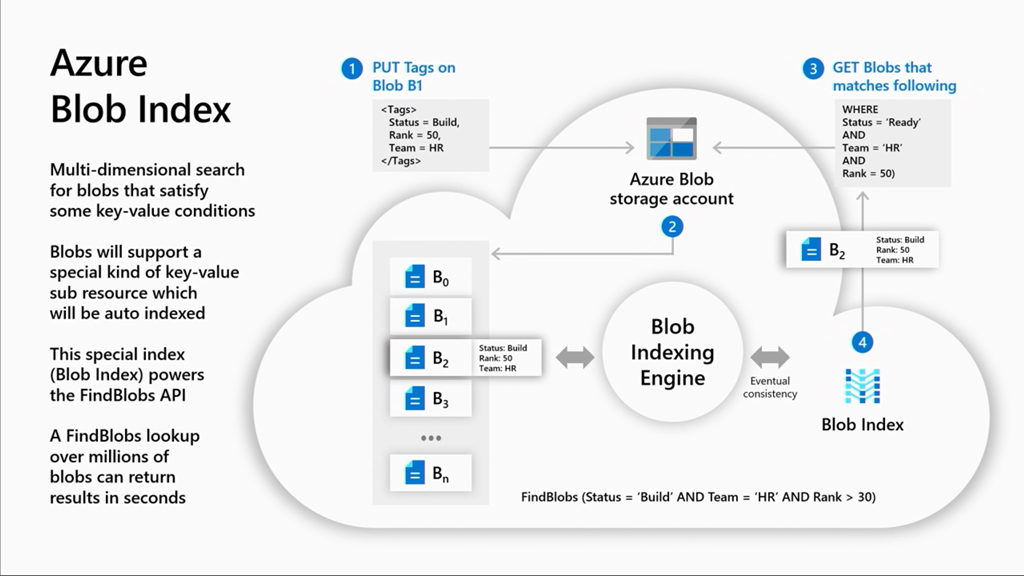Viewport: 1024px width, 576px height.
Task: Click 'Rank = 50,' in the tags box
Action: 415,135
